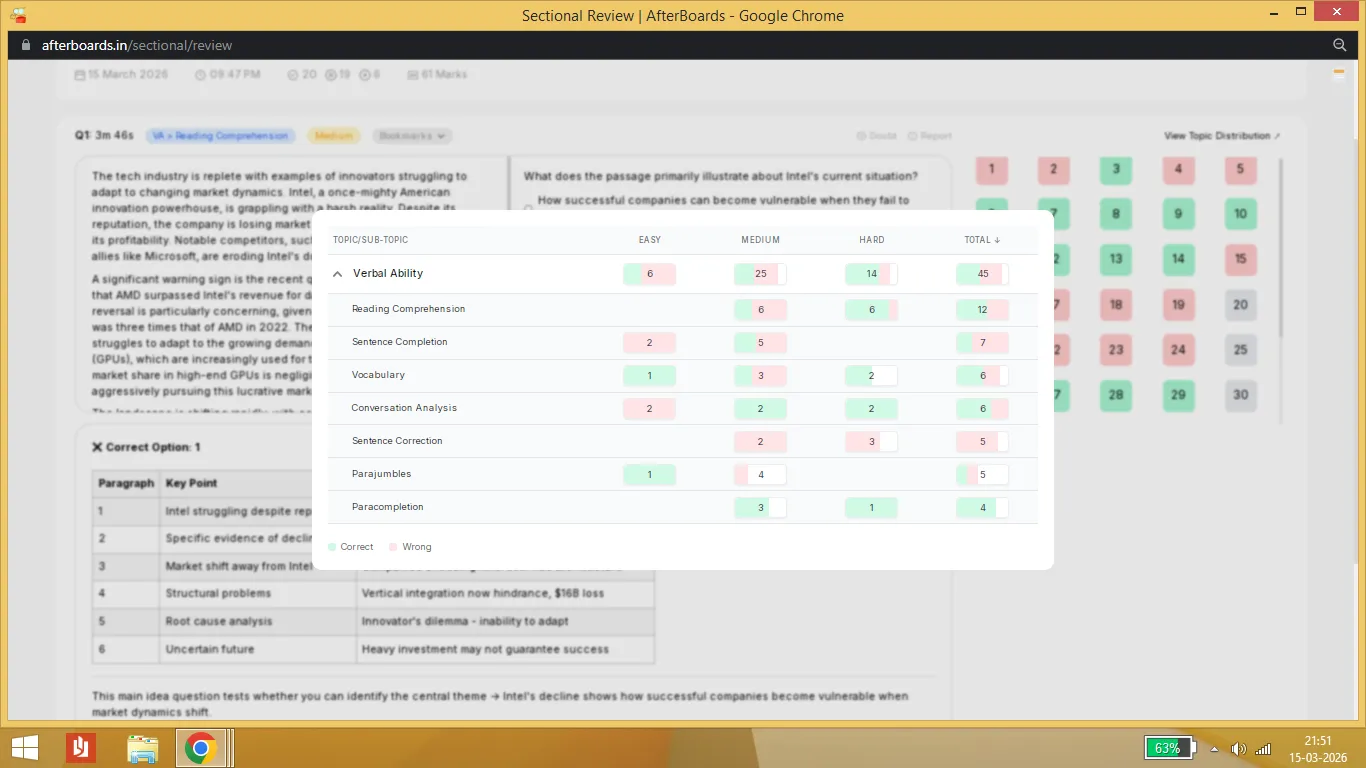Check the battery indicator showing 63%
The width and height of the screenshot is (1366, 768).
tap(1171, 748)
